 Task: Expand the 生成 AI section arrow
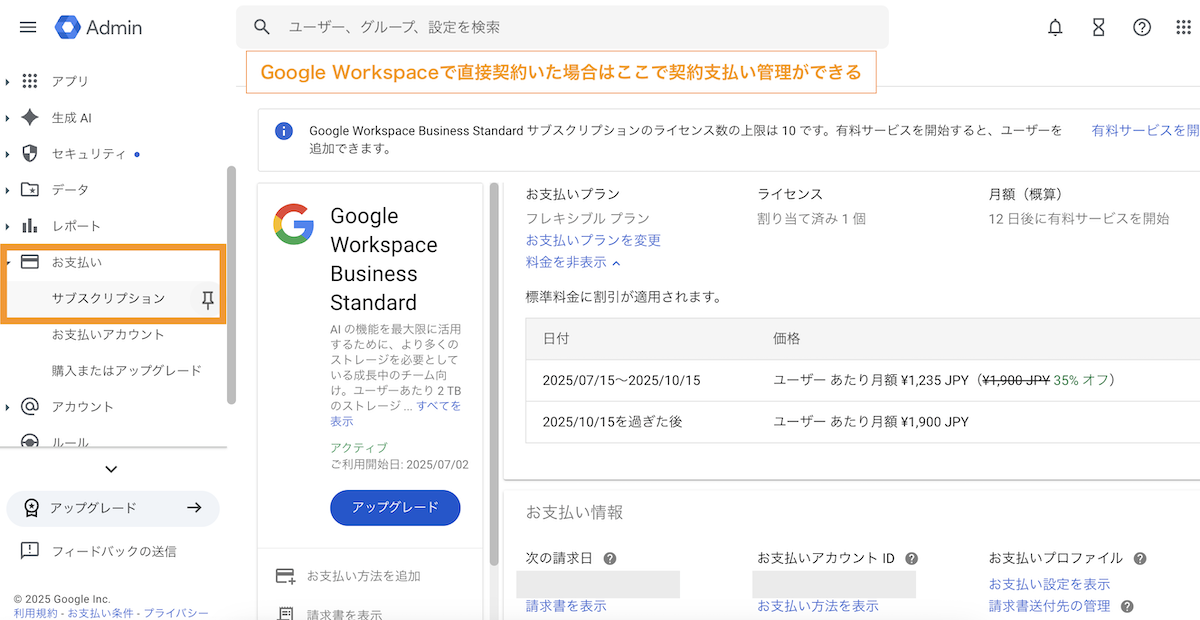click(8, 117)
